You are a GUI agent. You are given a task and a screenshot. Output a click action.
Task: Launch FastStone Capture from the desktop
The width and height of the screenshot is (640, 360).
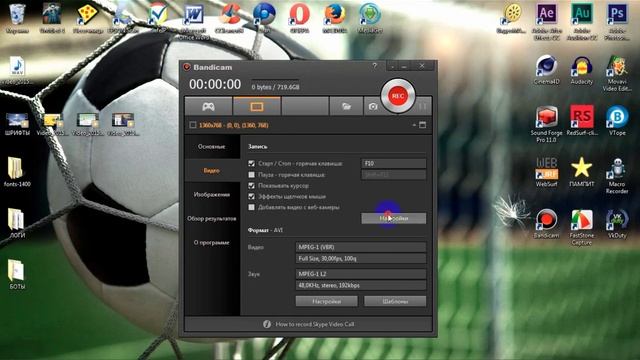point(582,227)
